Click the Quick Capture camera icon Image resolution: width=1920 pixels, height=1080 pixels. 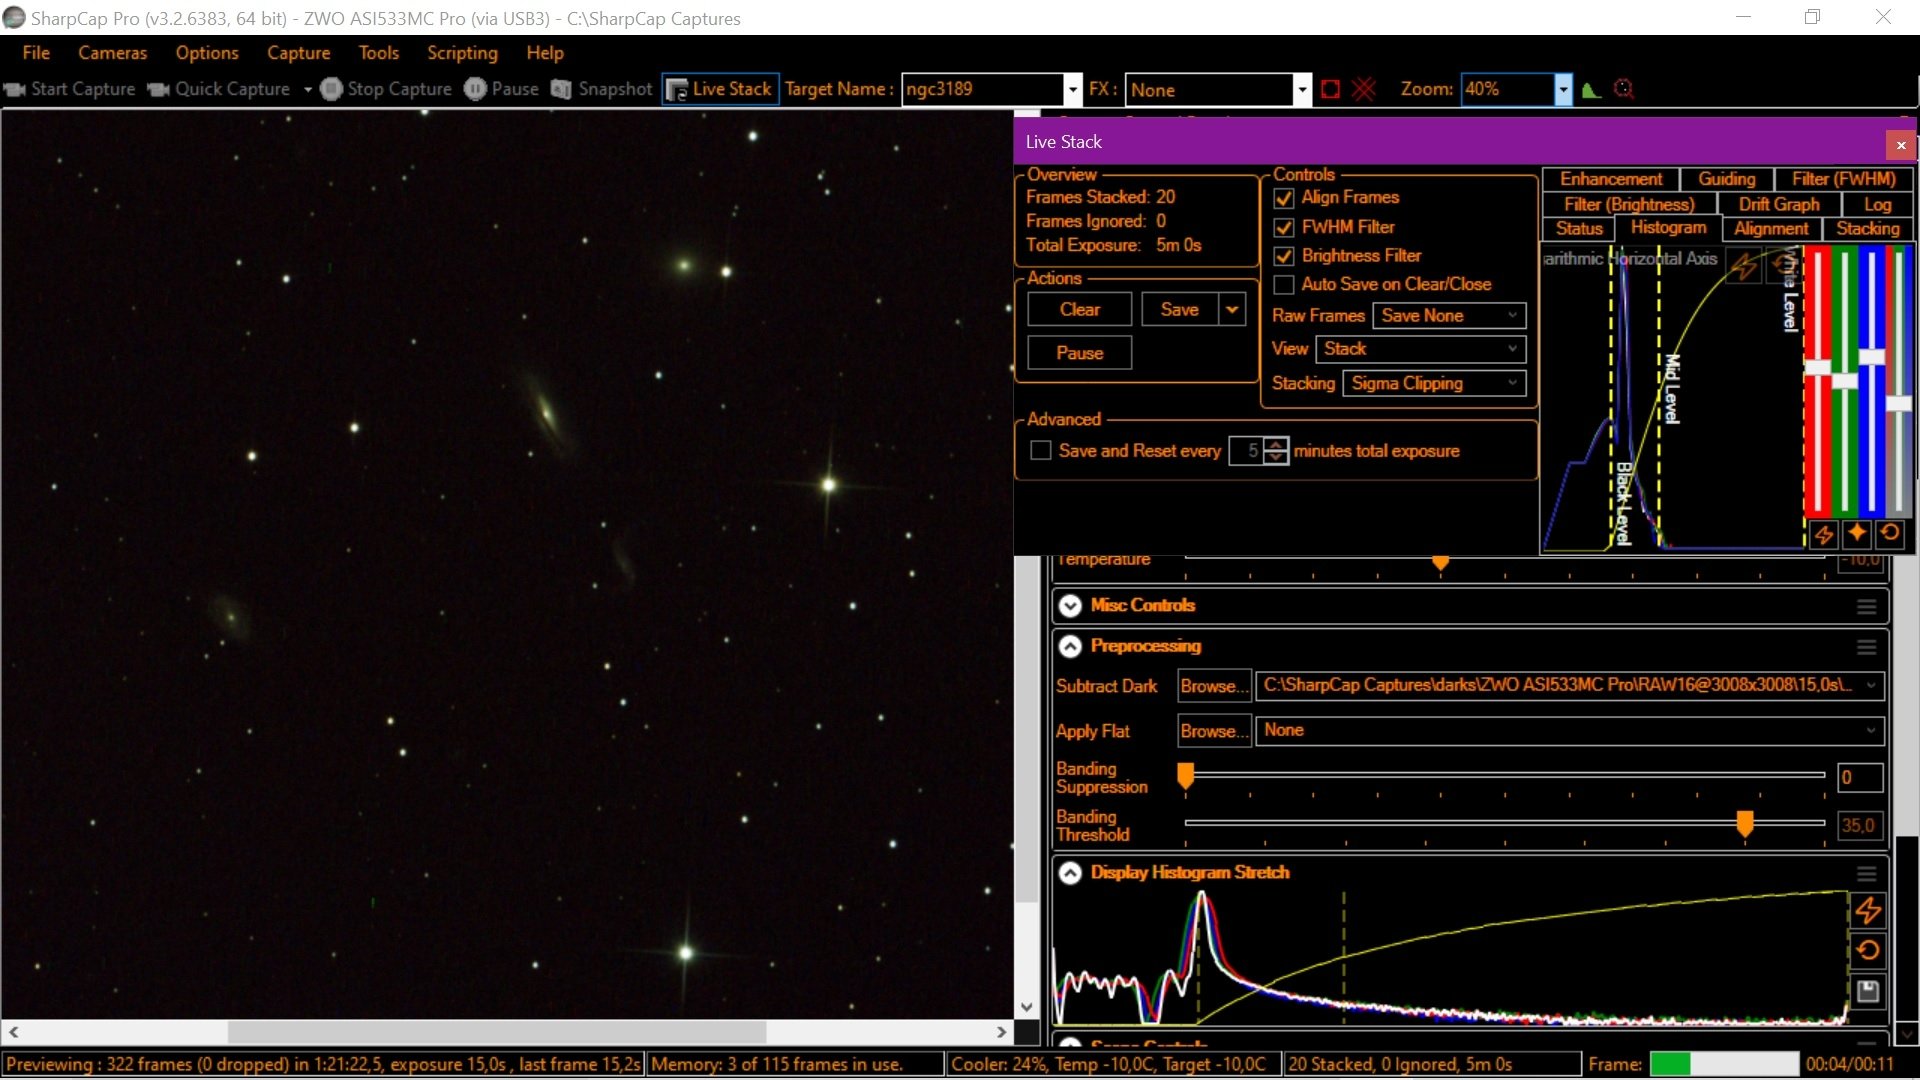click(158, 89)
